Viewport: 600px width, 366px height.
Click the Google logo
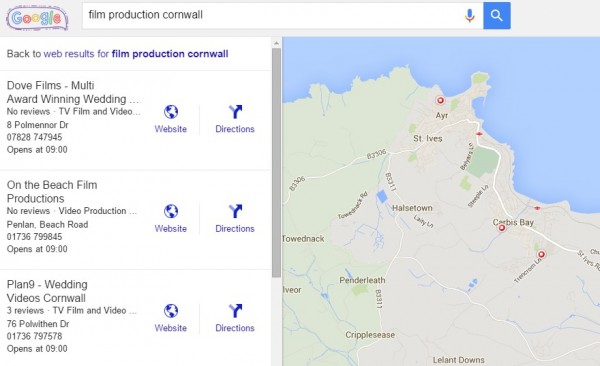(37, 17)
